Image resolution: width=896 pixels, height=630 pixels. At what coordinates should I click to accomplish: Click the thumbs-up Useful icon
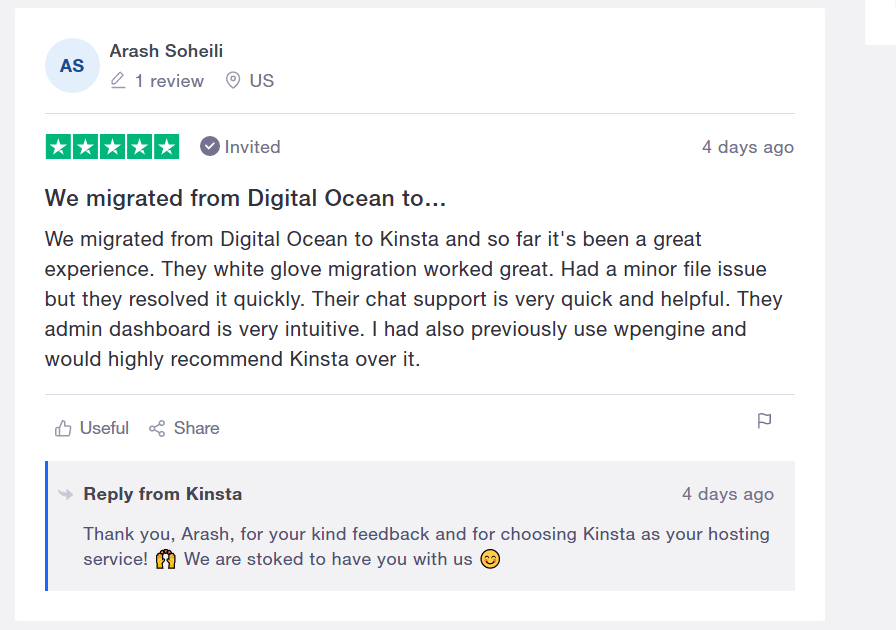point(63,428)
